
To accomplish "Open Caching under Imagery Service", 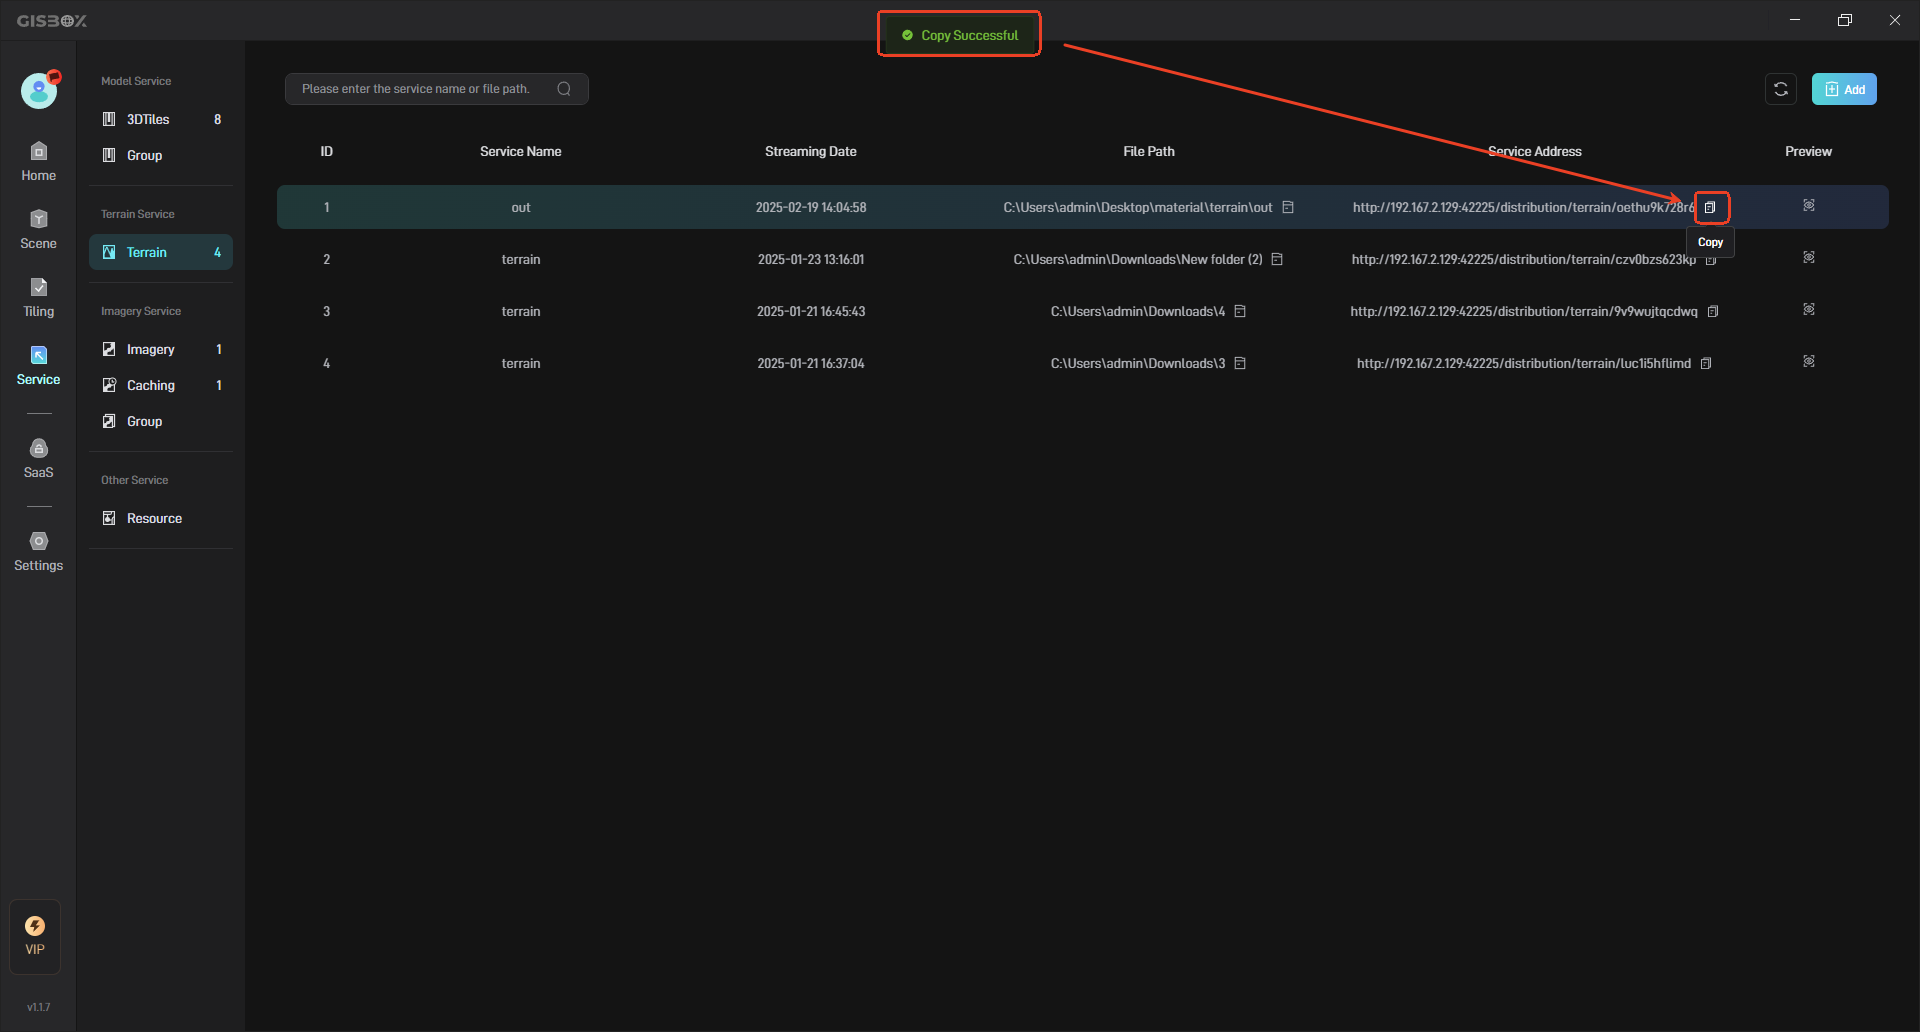I will (x=151, y=385).
